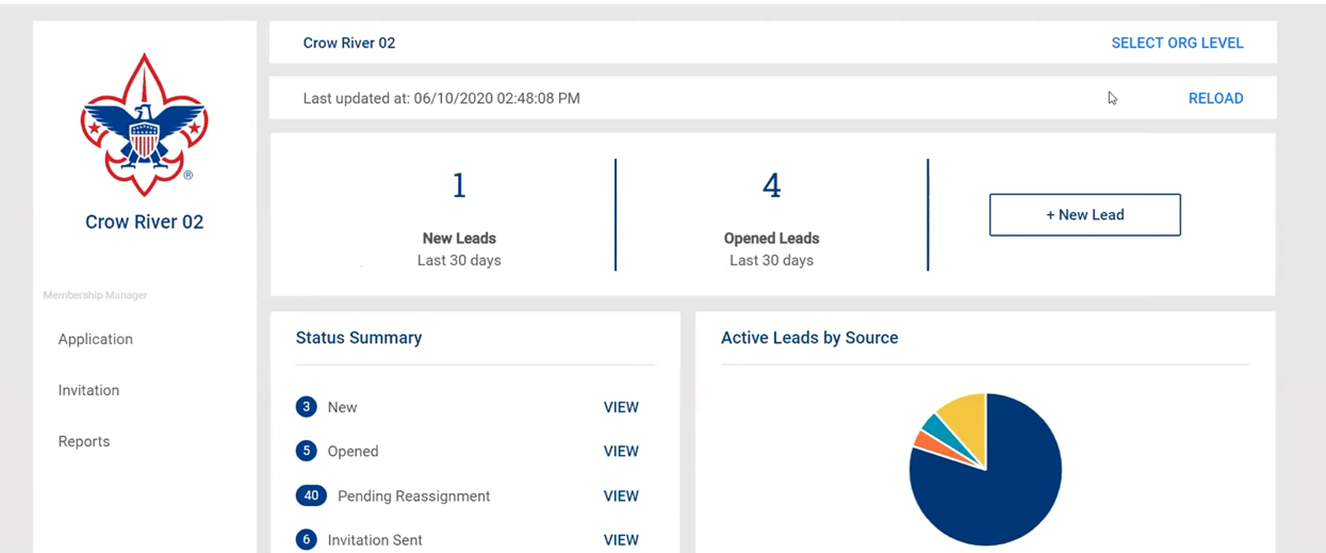View the New status leads
Screen dimensions: 1326x553
tap(621, 407)
